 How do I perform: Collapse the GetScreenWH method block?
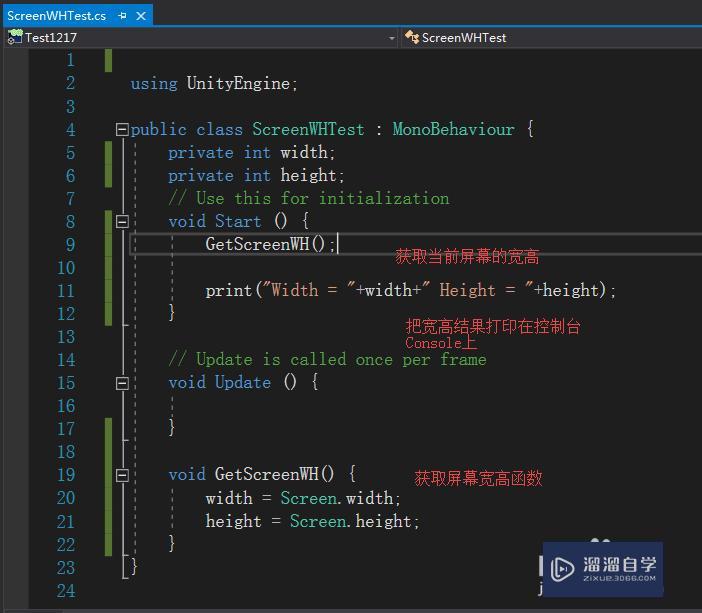122,475
